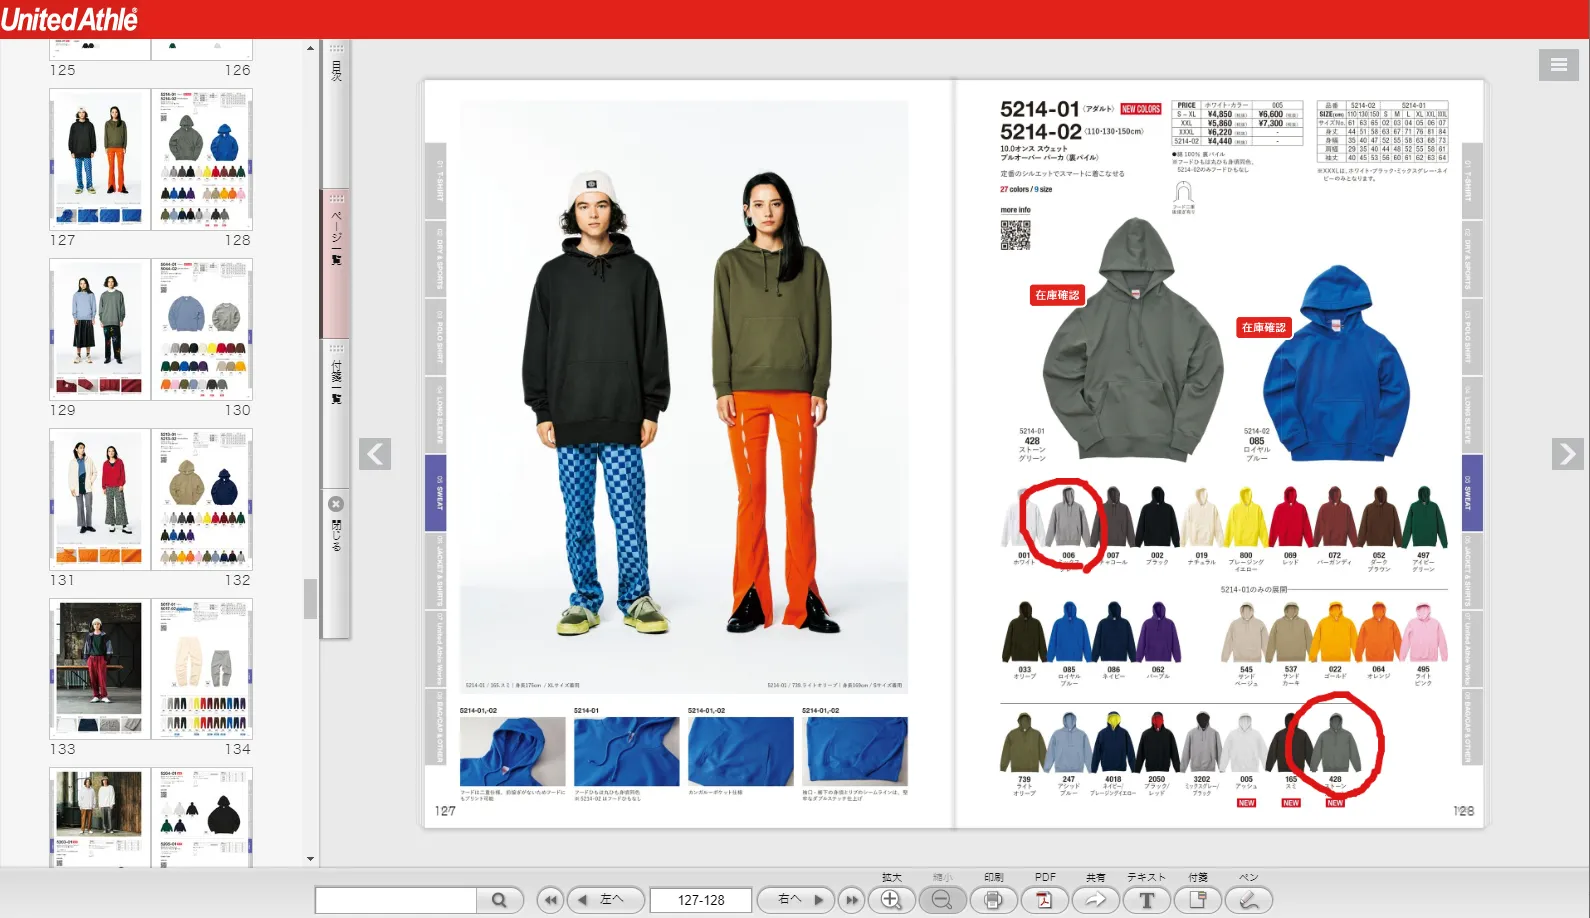Select 05 SWEAT tab on left page edge

[x=436, y=492]
